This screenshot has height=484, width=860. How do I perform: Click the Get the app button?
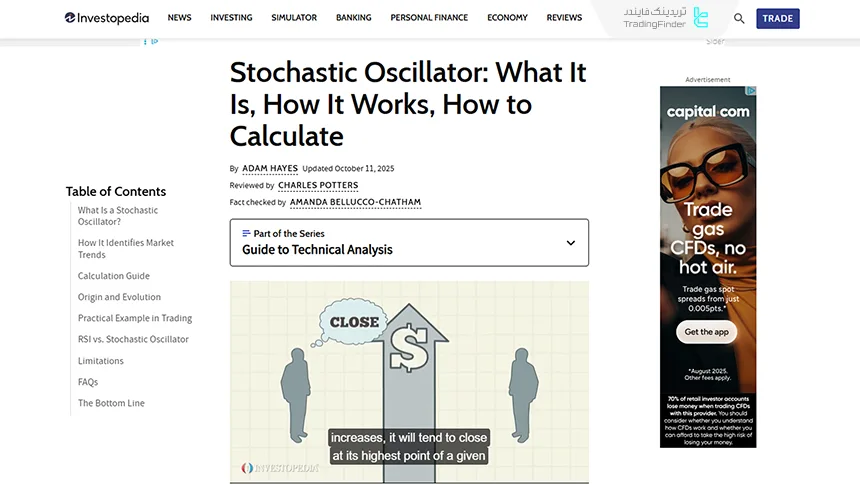click(x=707, y=332)
